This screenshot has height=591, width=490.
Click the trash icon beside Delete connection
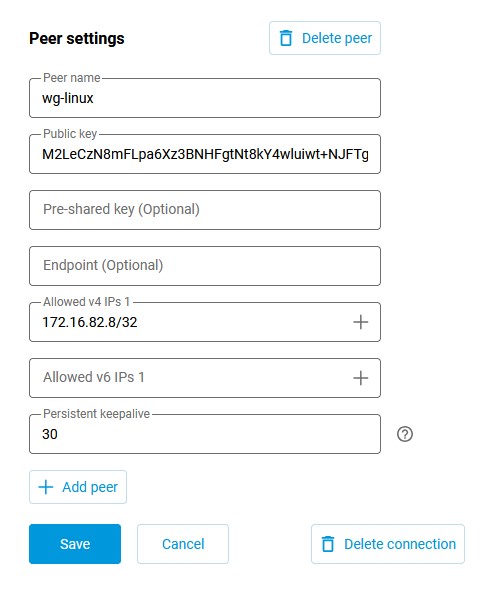click(328, 544)
